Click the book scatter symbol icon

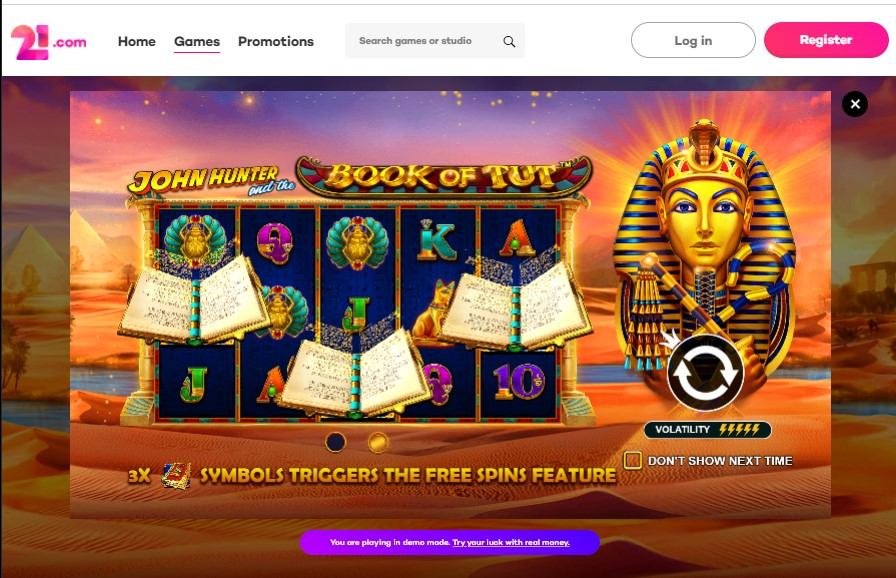(x=176, y=475)
